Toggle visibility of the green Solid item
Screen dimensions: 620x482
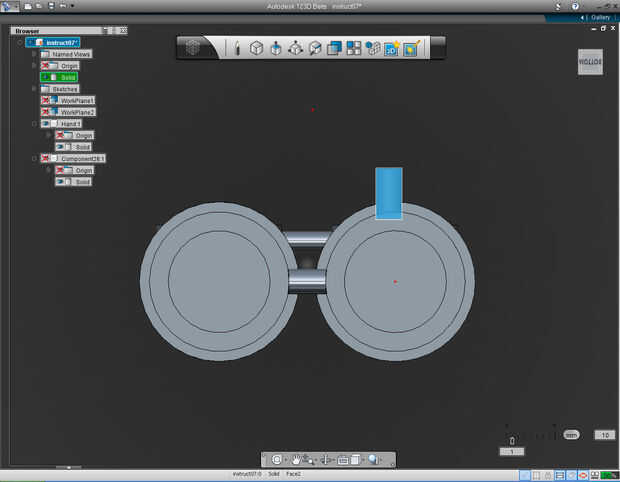coord(45,77)
